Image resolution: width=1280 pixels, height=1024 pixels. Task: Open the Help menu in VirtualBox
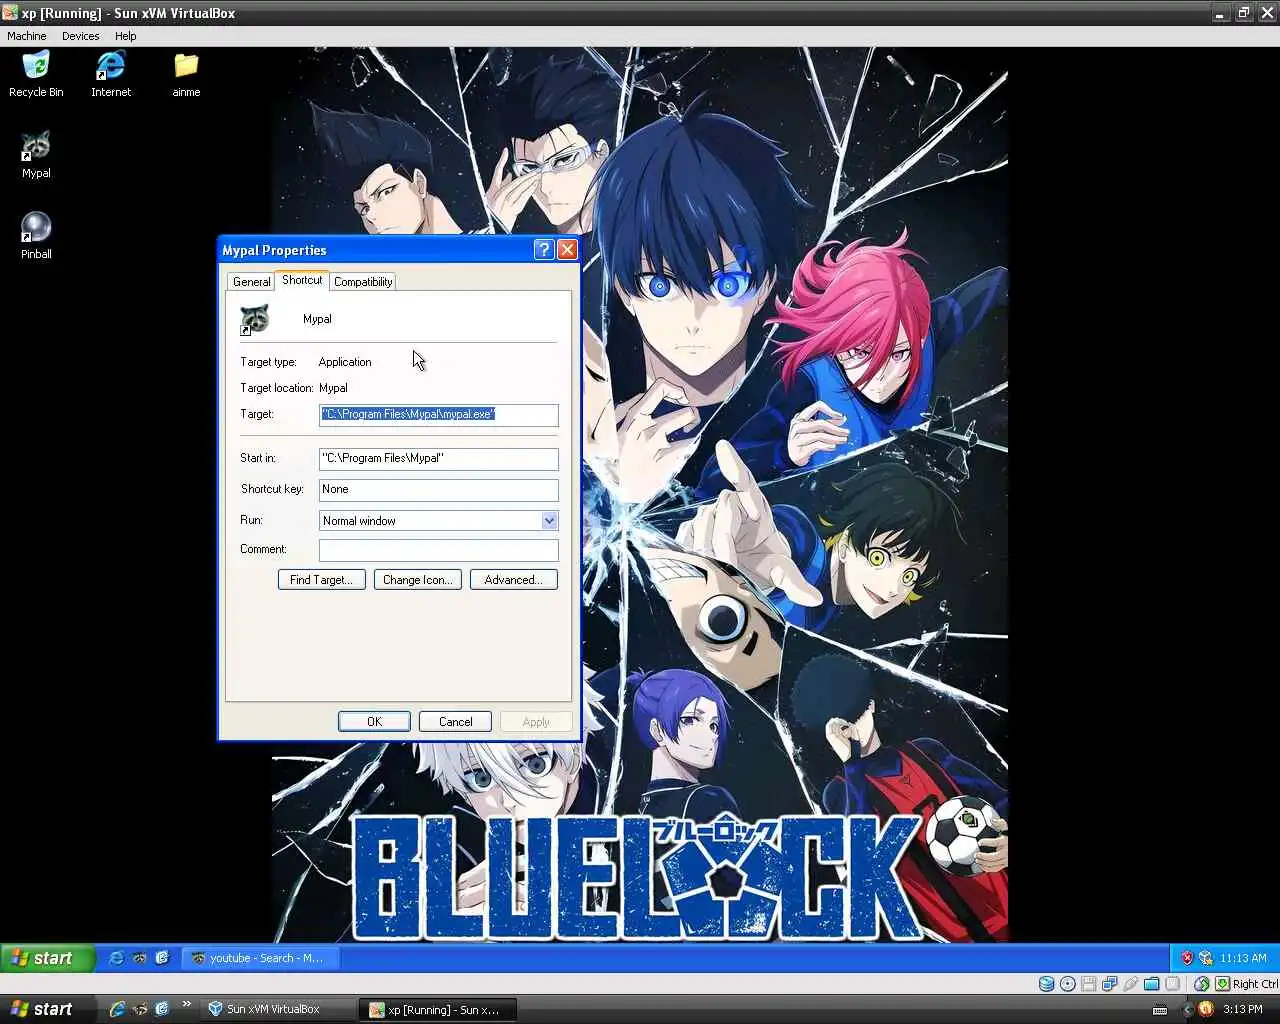[x=125, y=36]
